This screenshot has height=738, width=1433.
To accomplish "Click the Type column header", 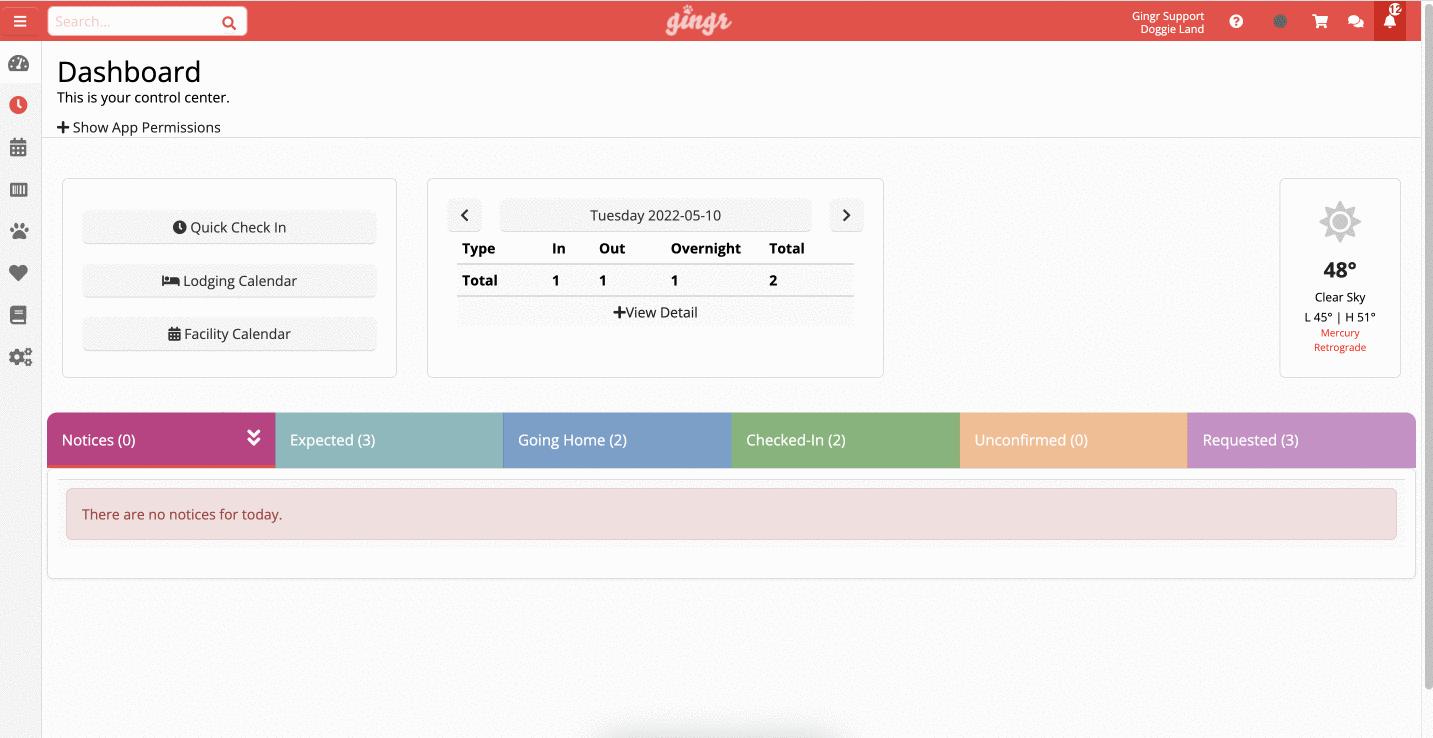I will pyautogui.click(x=479, y=248).
